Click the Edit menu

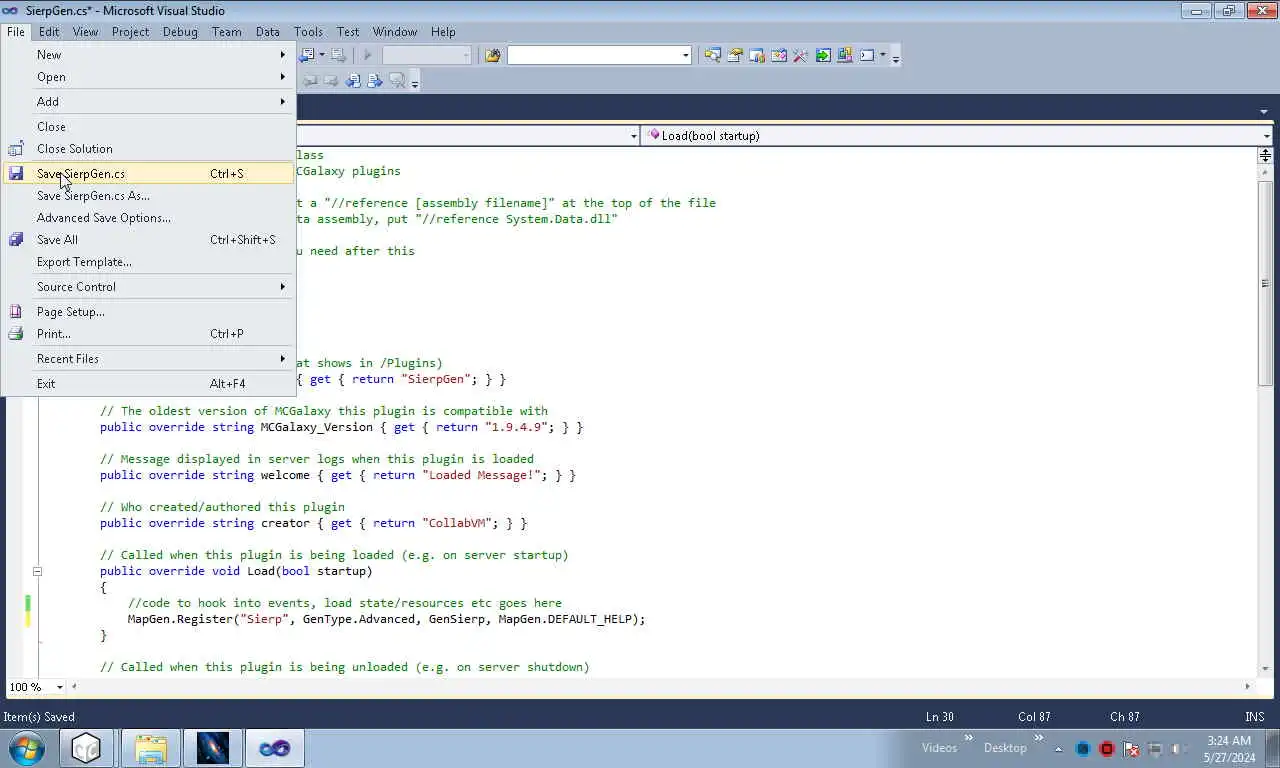49,31
